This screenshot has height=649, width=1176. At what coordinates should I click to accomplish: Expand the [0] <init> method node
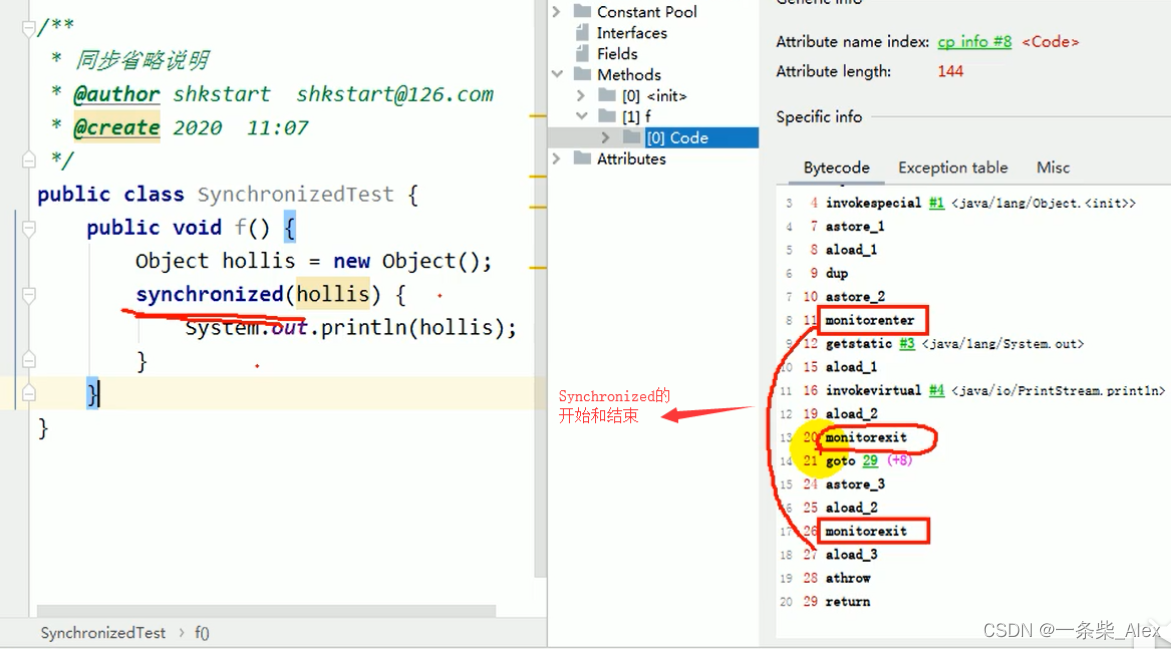(580, 95)
